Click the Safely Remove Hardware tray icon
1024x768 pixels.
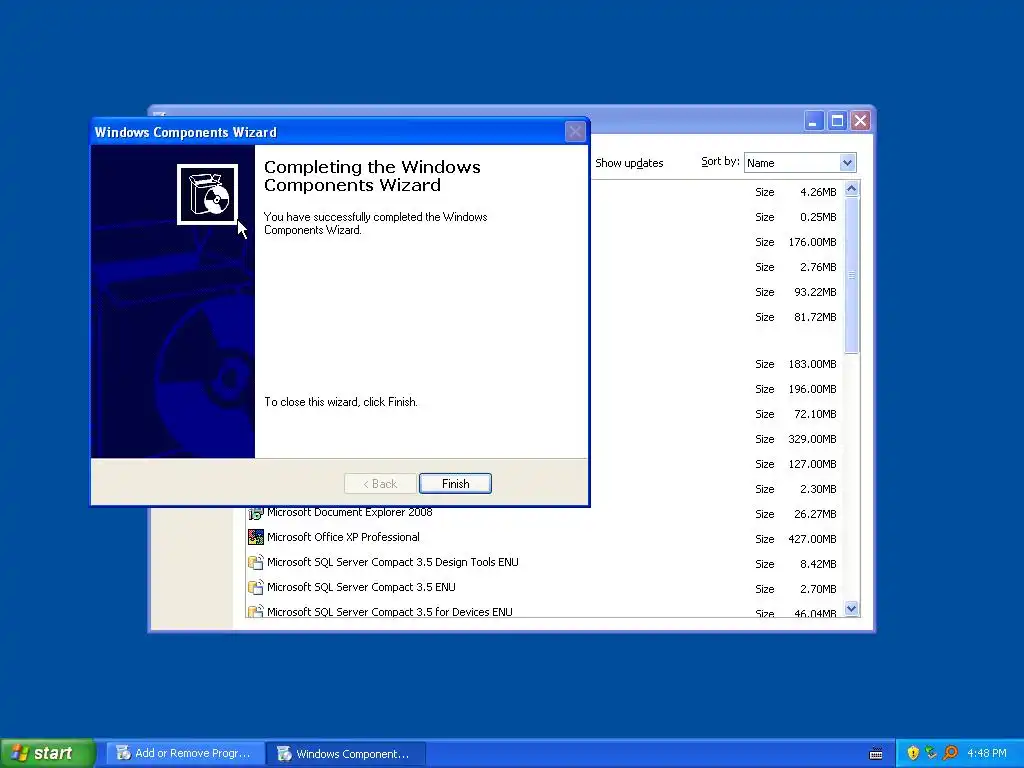931,753
